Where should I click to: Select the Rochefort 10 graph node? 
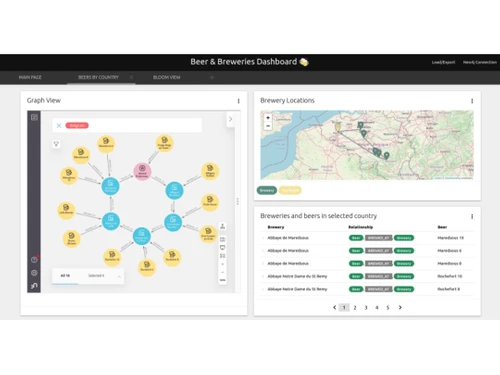pos(112,257)
